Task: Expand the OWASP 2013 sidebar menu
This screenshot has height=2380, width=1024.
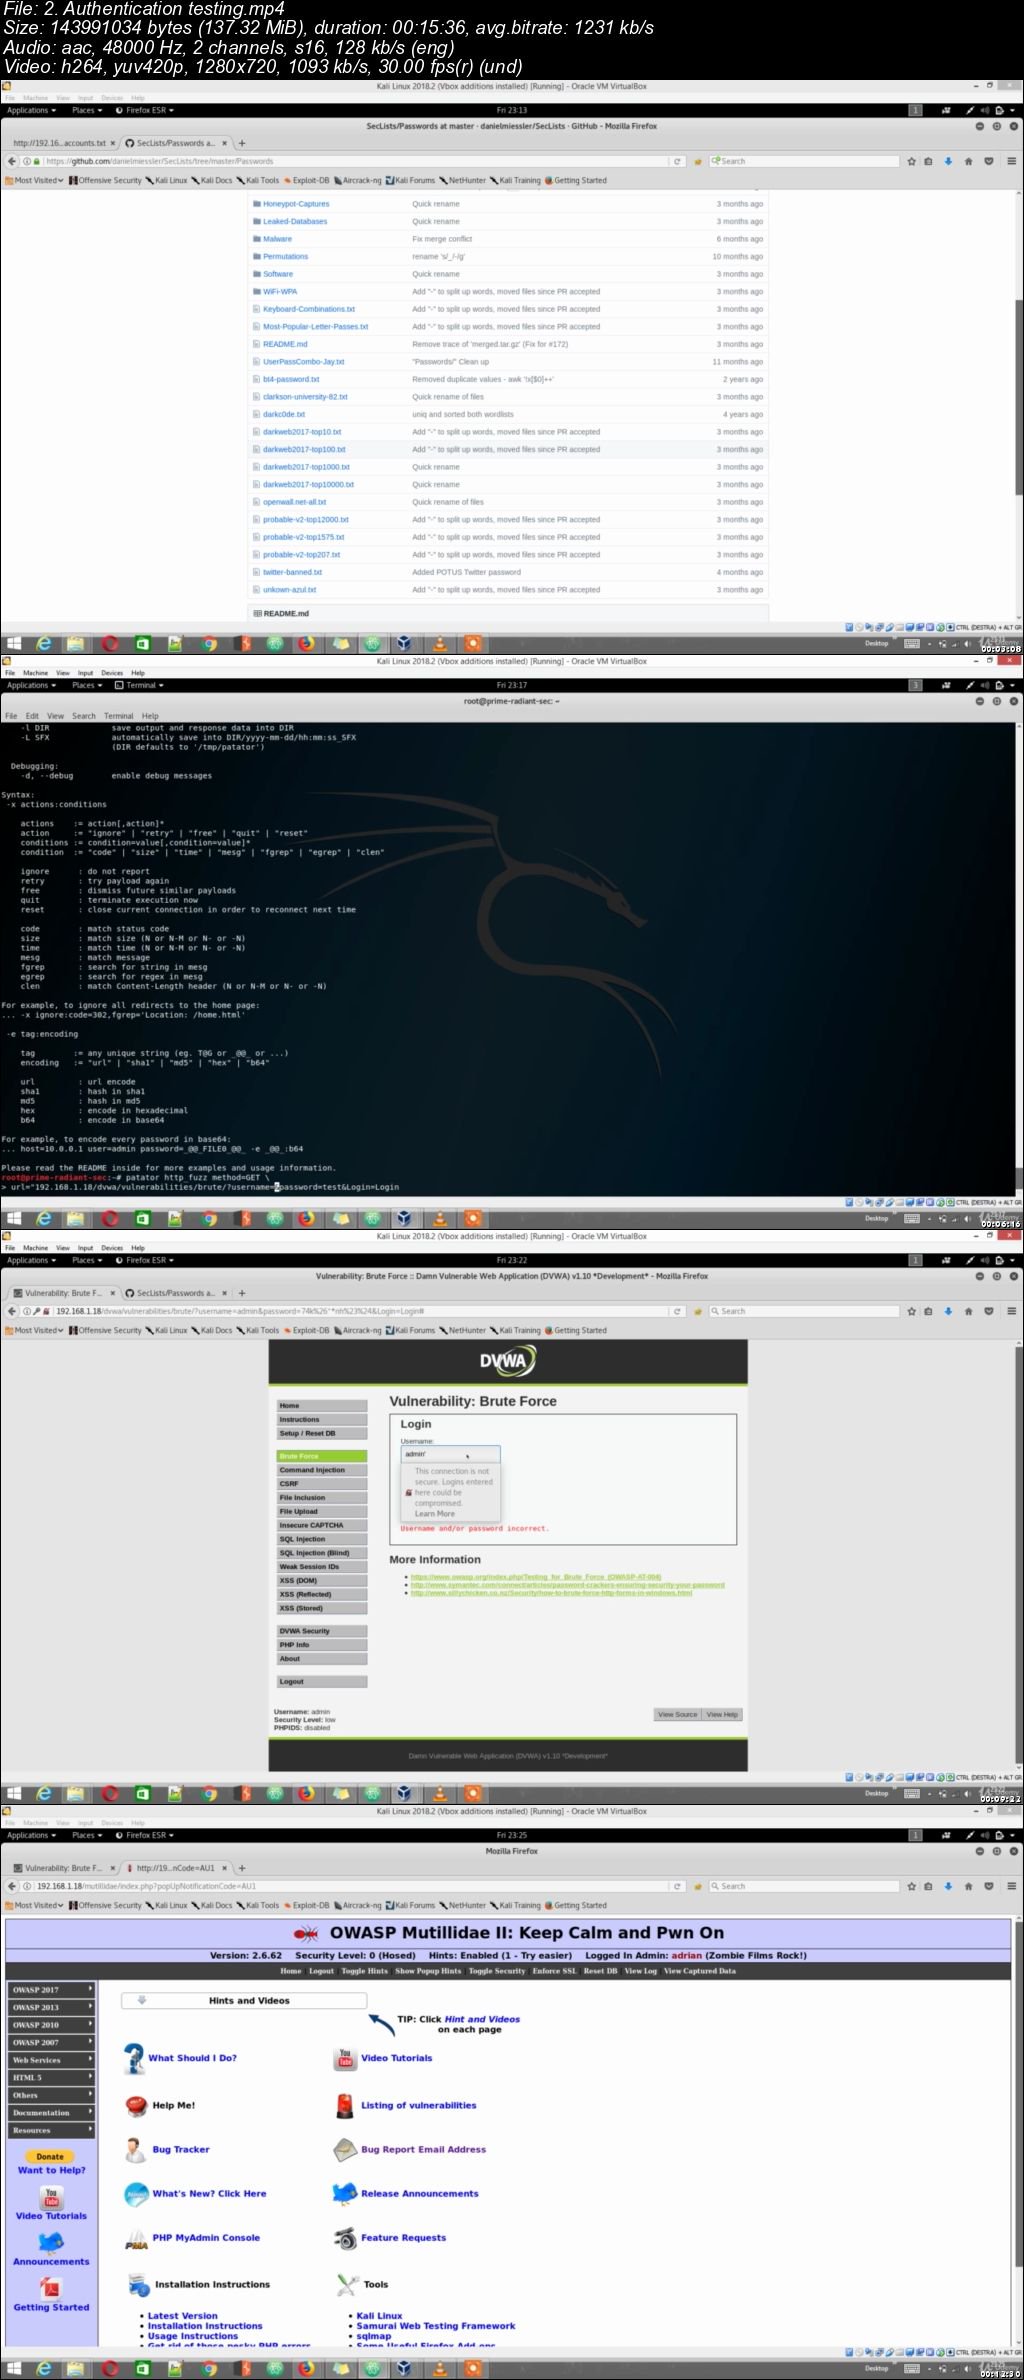Action: click(x=52, y=2007)
